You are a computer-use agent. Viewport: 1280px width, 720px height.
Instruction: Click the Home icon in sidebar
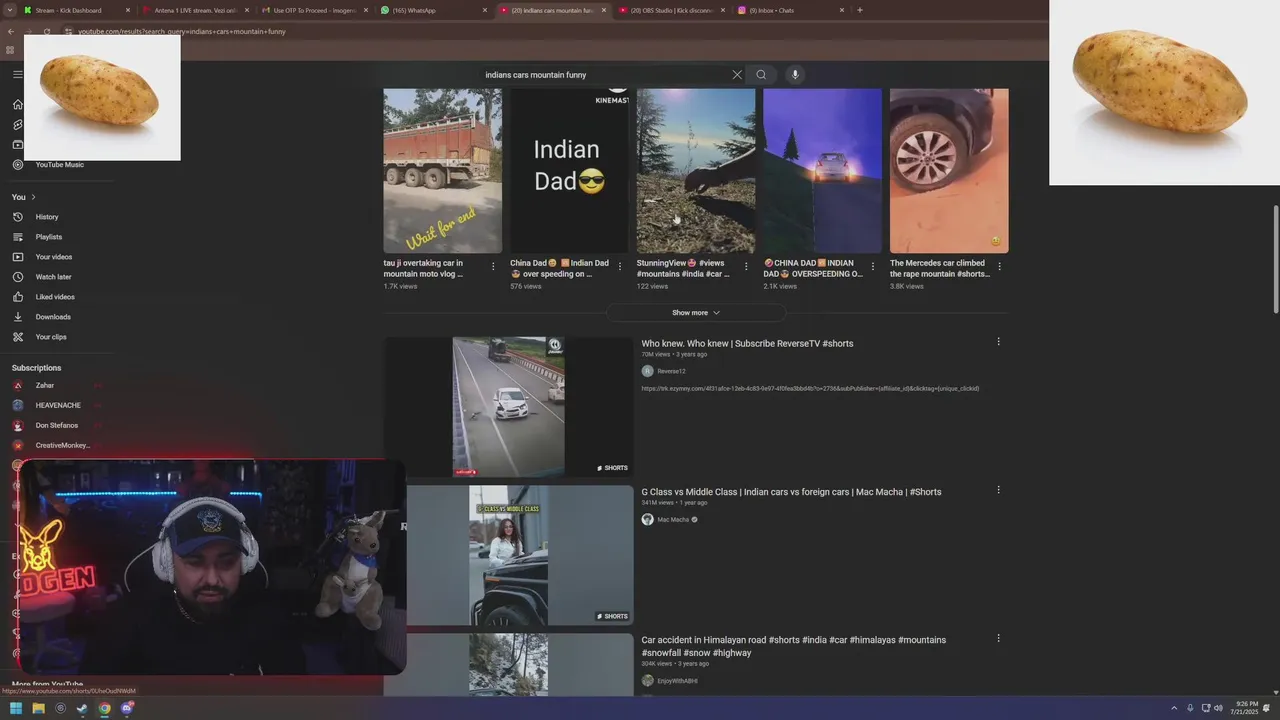pos(17,105)
